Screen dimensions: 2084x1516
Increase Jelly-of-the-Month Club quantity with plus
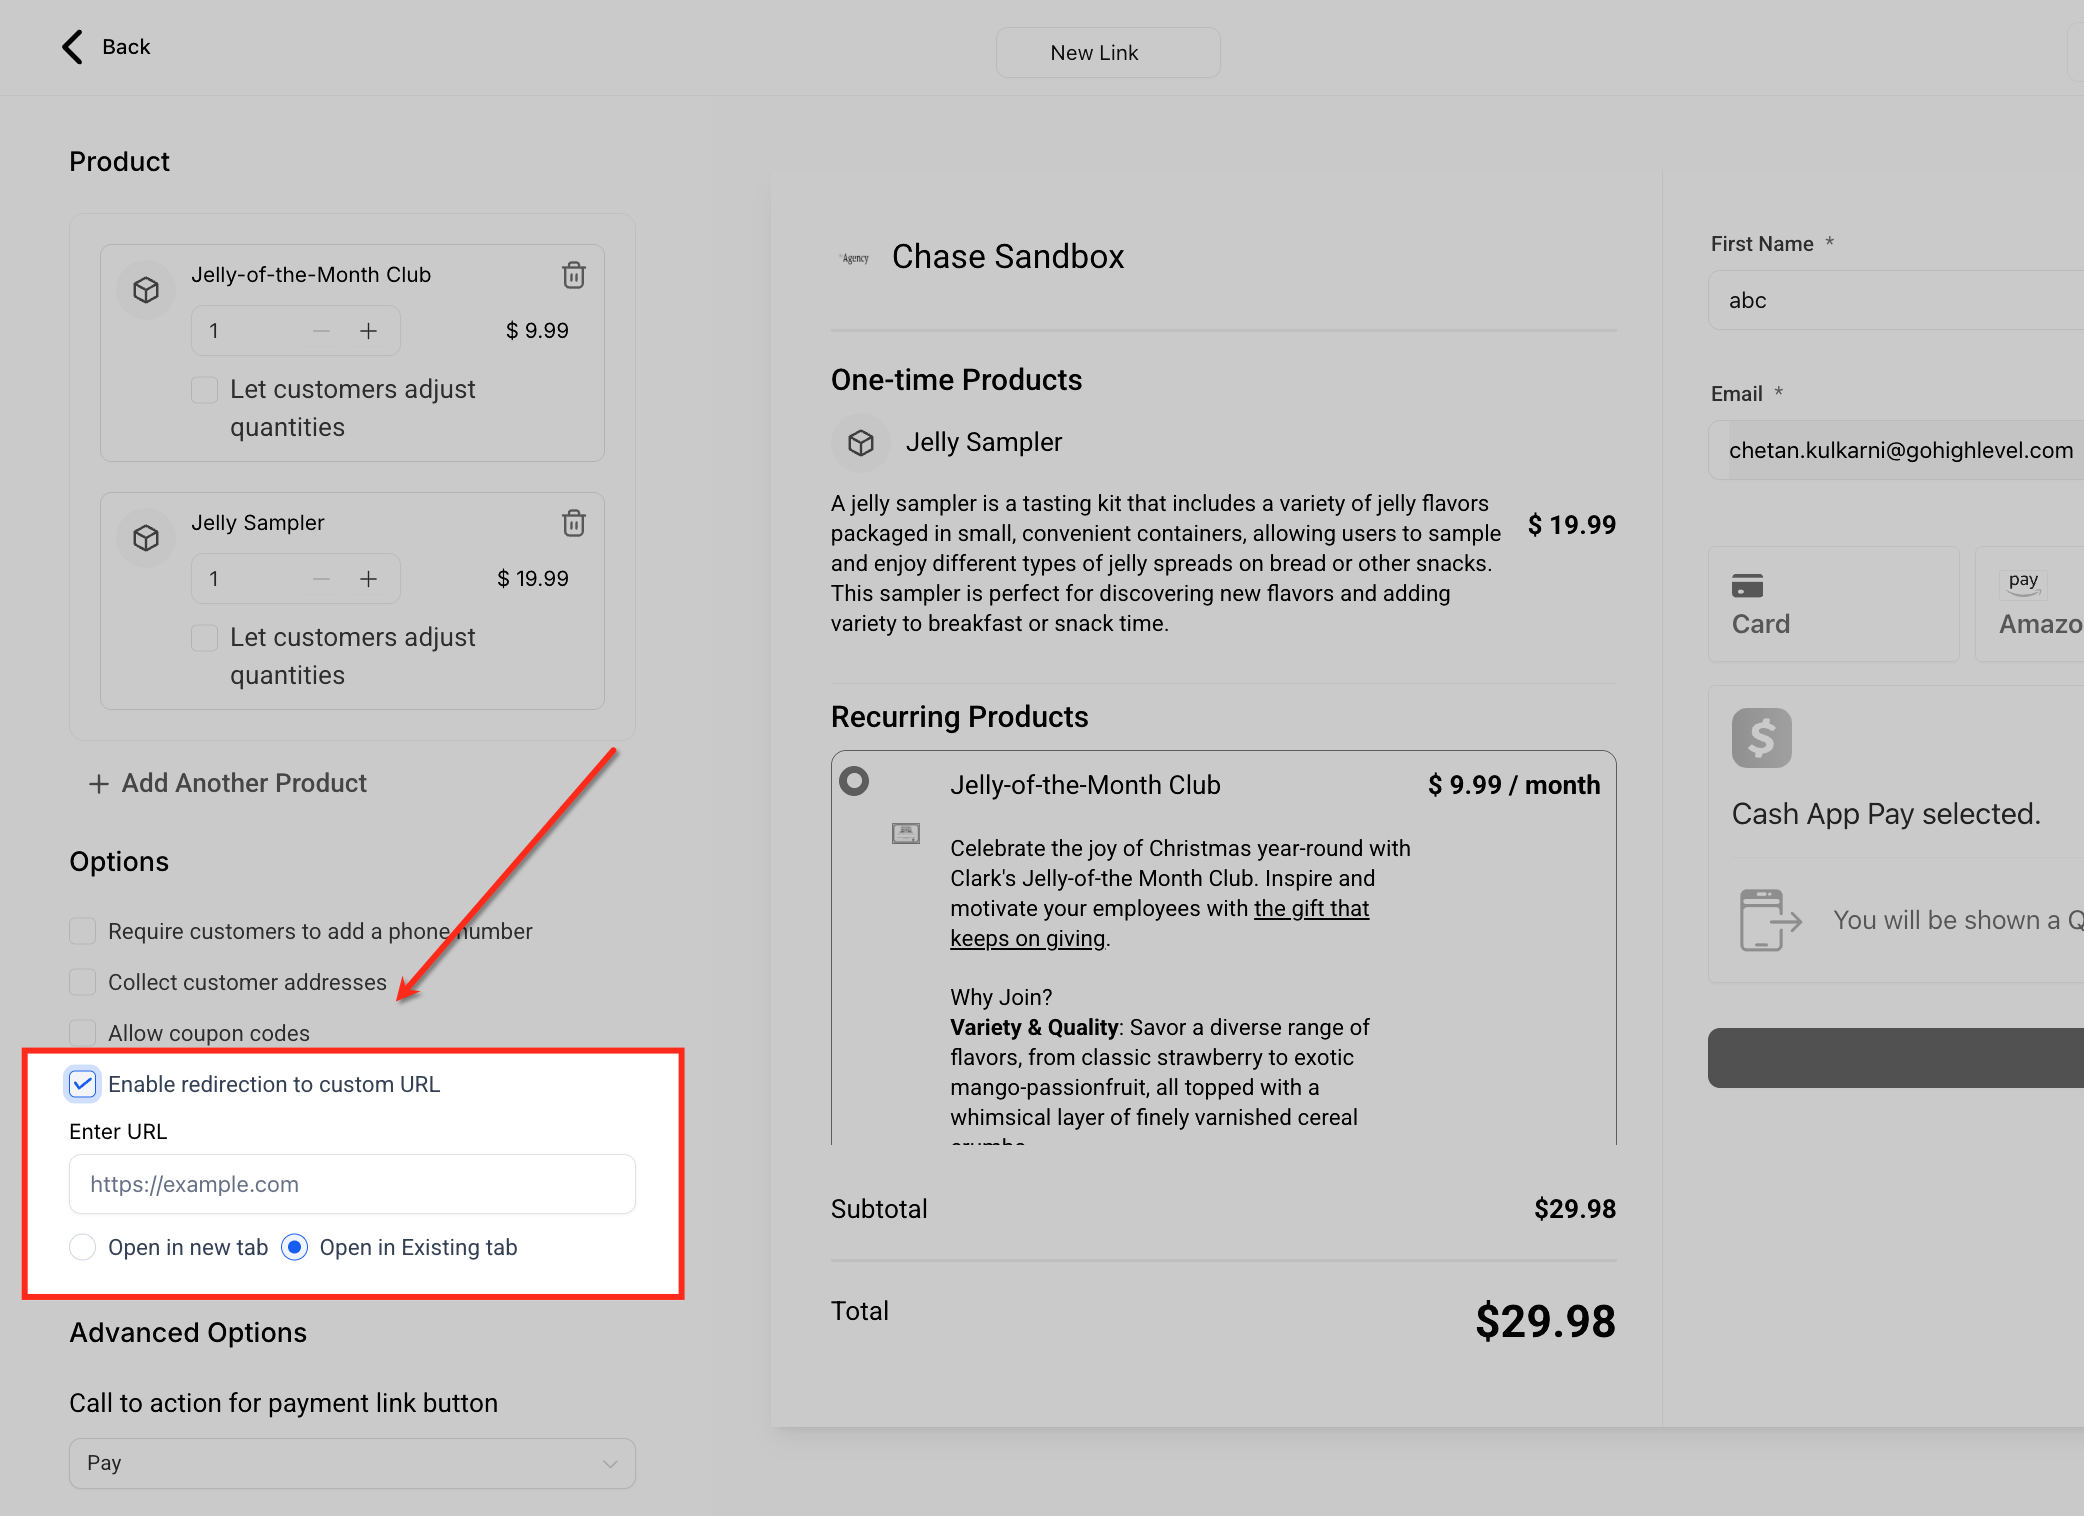[x=368, y=331]
